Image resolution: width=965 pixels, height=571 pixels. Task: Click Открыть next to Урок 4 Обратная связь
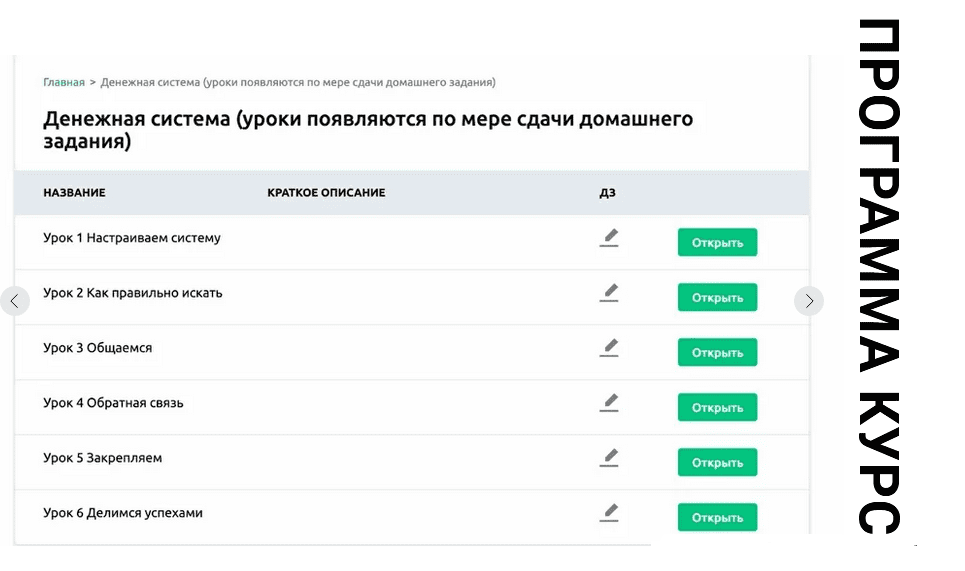pyautogui.click(x=717, y=408)
